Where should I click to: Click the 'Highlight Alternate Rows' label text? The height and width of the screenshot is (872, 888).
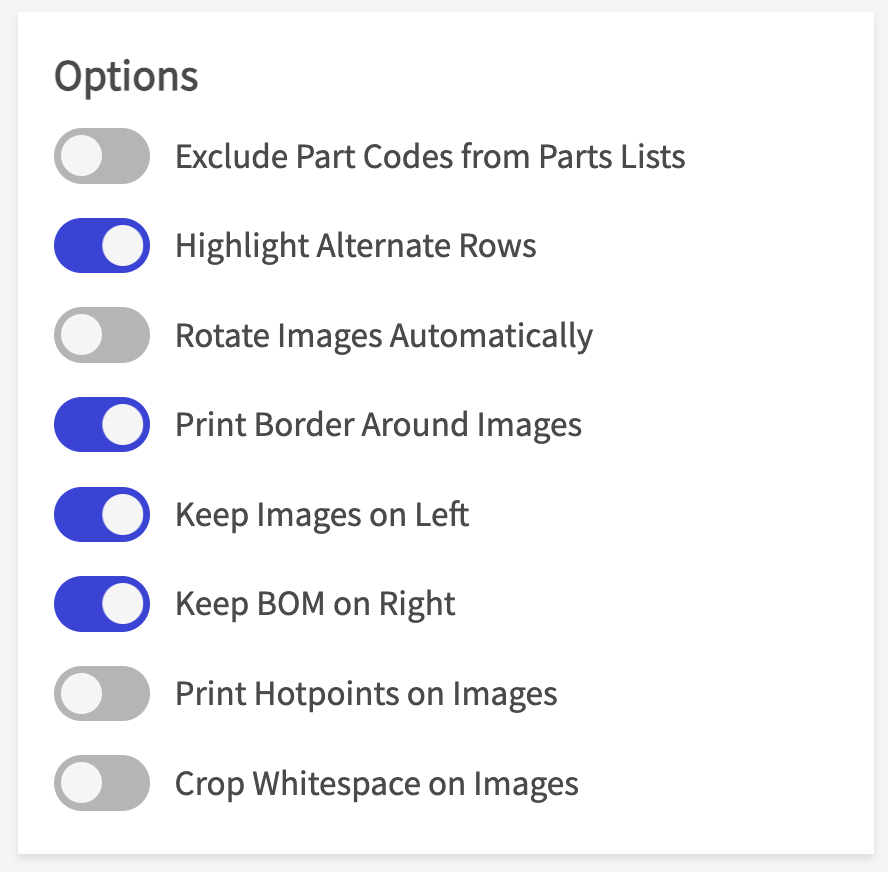[x=356, y=246]
